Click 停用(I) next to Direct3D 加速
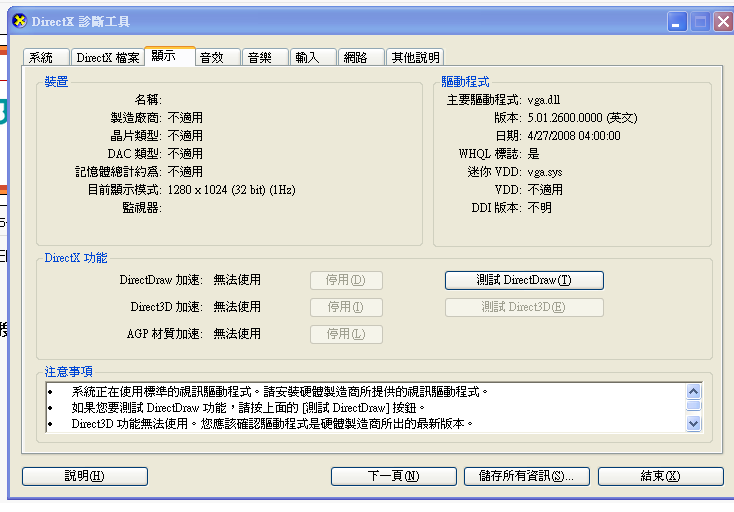 (346, 307)
